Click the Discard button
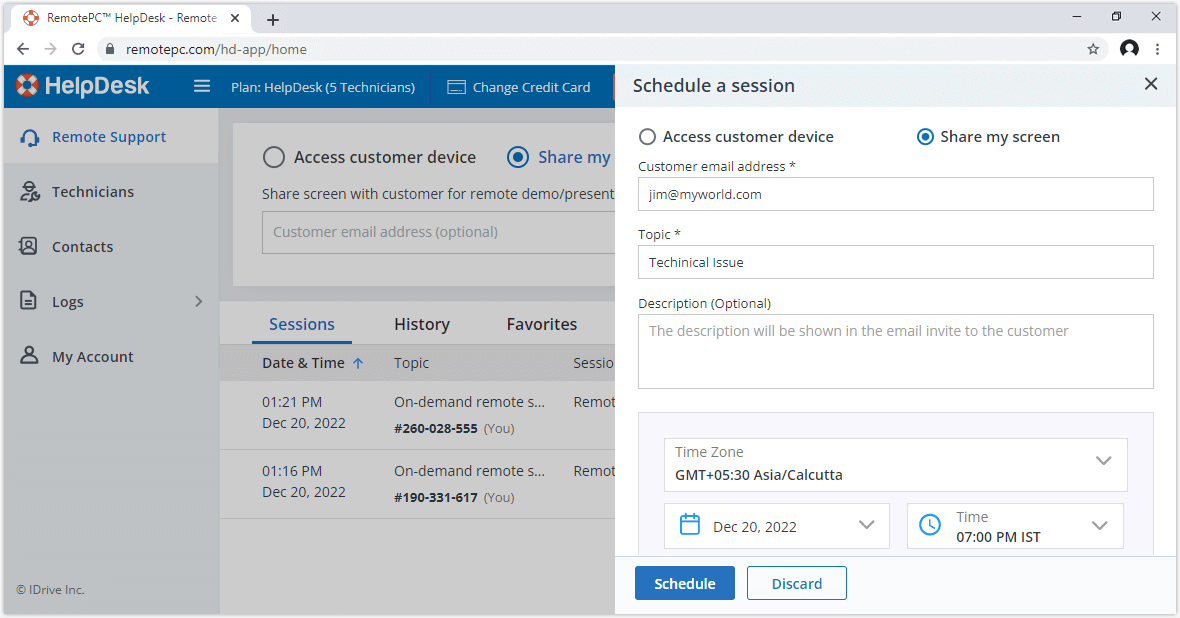 pos(797,583)
